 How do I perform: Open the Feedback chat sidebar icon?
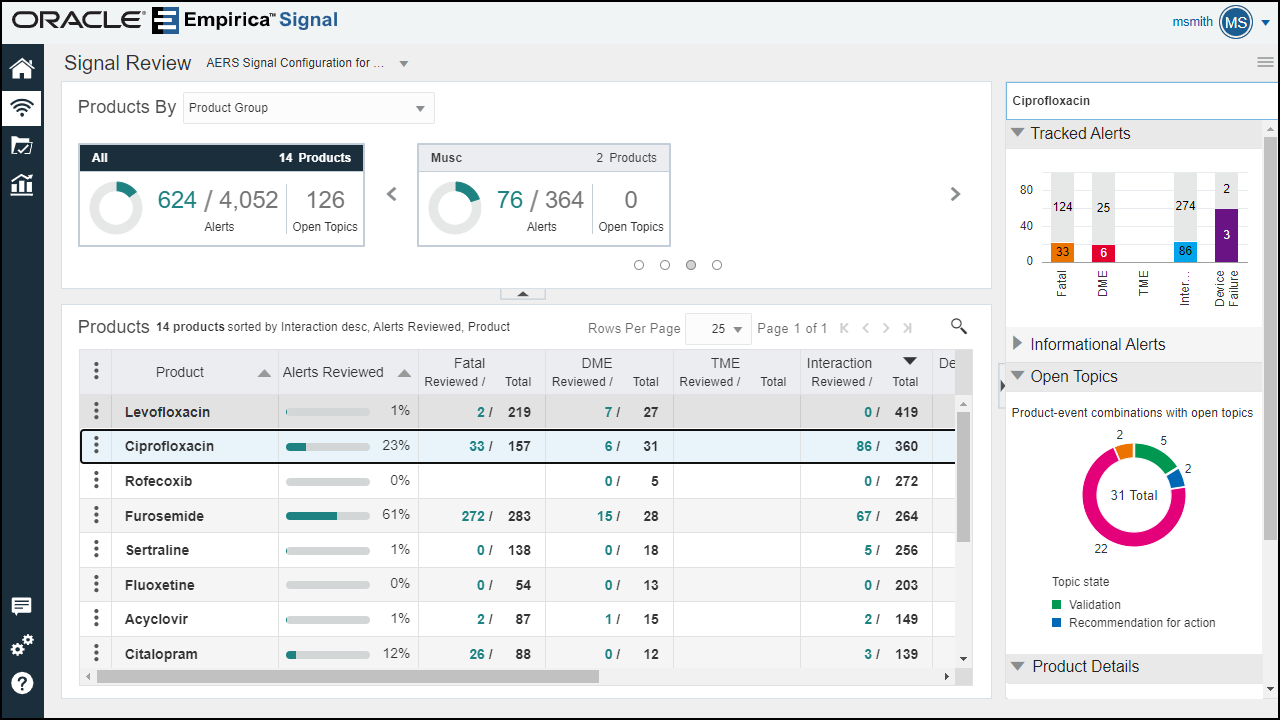(x=21, y=607)
